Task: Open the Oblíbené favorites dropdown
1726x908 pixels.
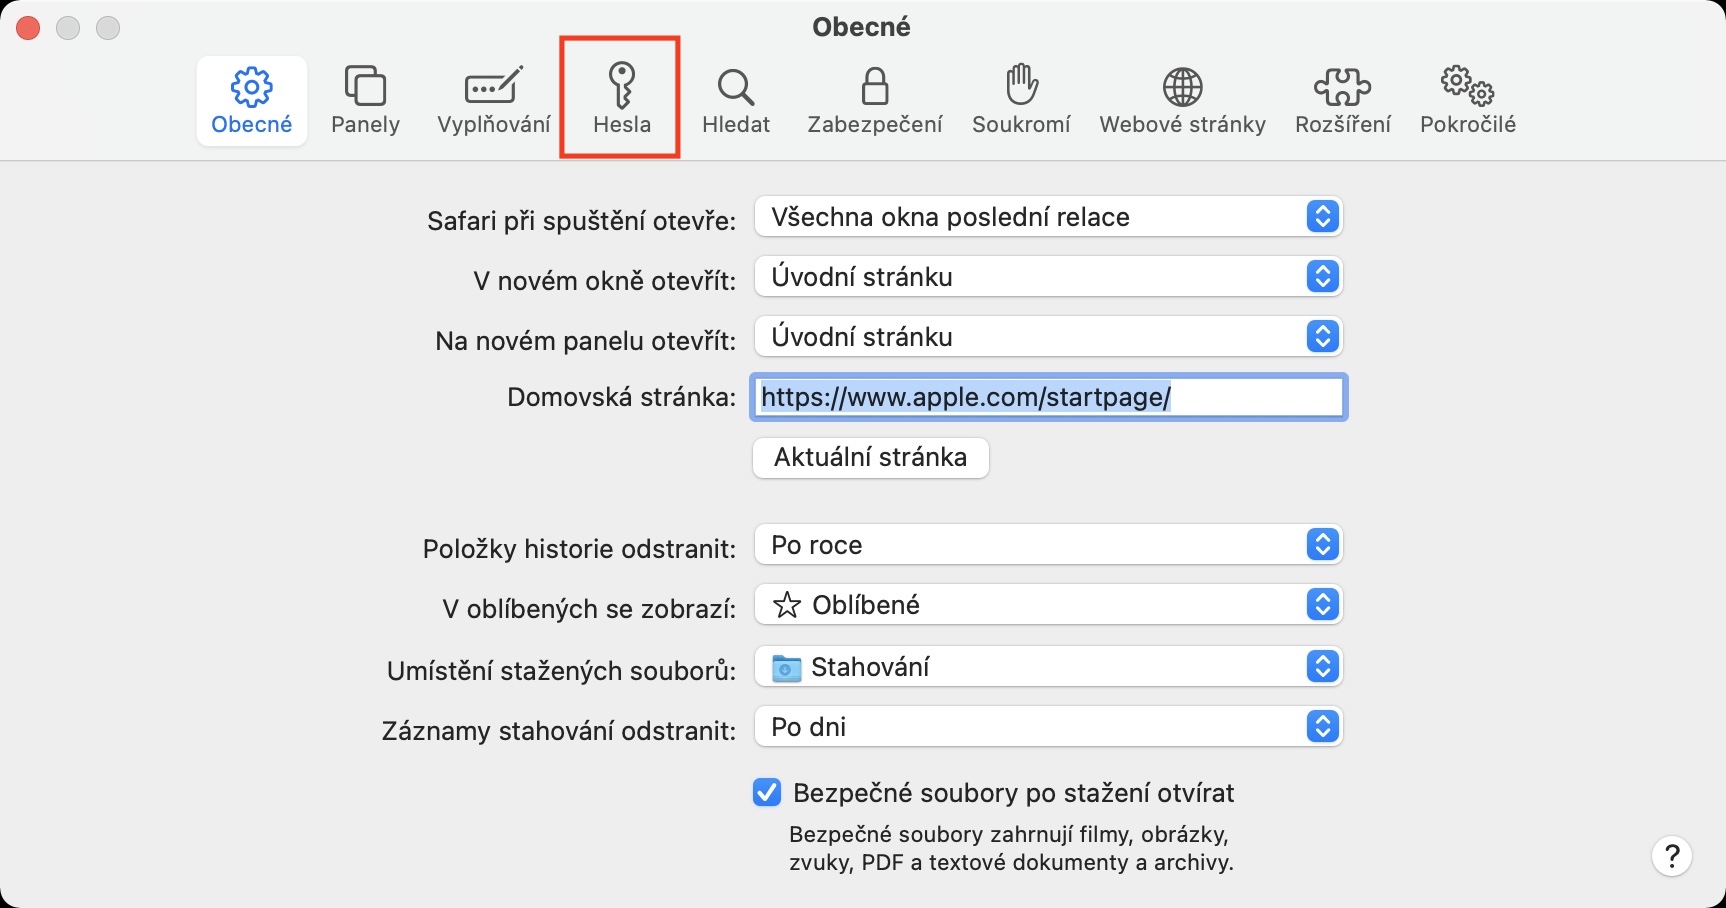Action: [x=1047, y=605]
